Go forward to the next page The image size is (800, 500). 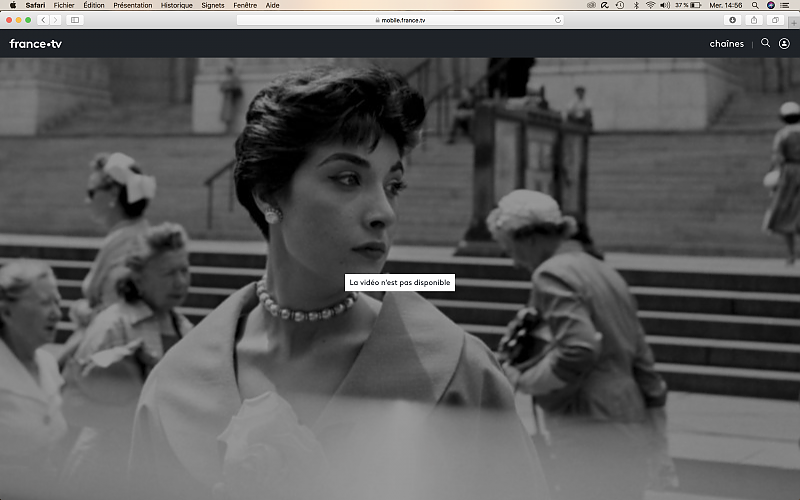pyautogui.click(x=55, y=19)
